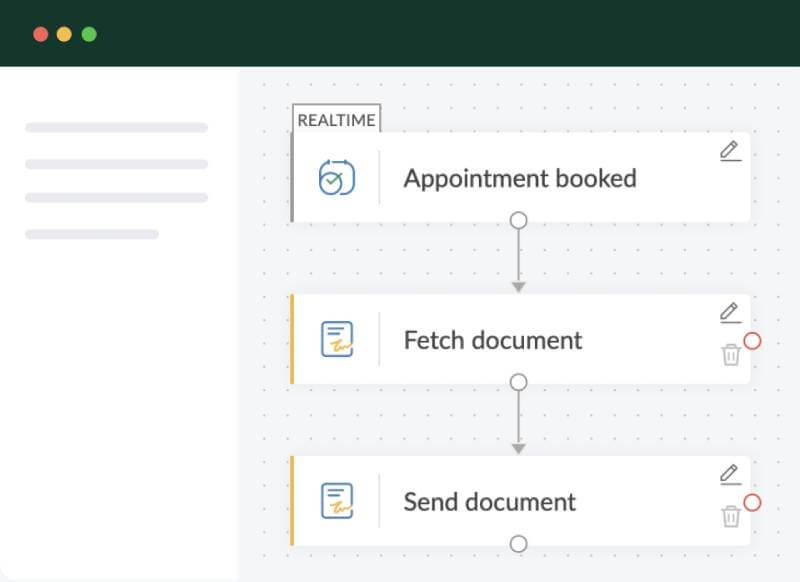Image resolution: width=800 pixels, height=582 pixels.
Task: Delete the Send document step
Action: [x=731, y=516]
